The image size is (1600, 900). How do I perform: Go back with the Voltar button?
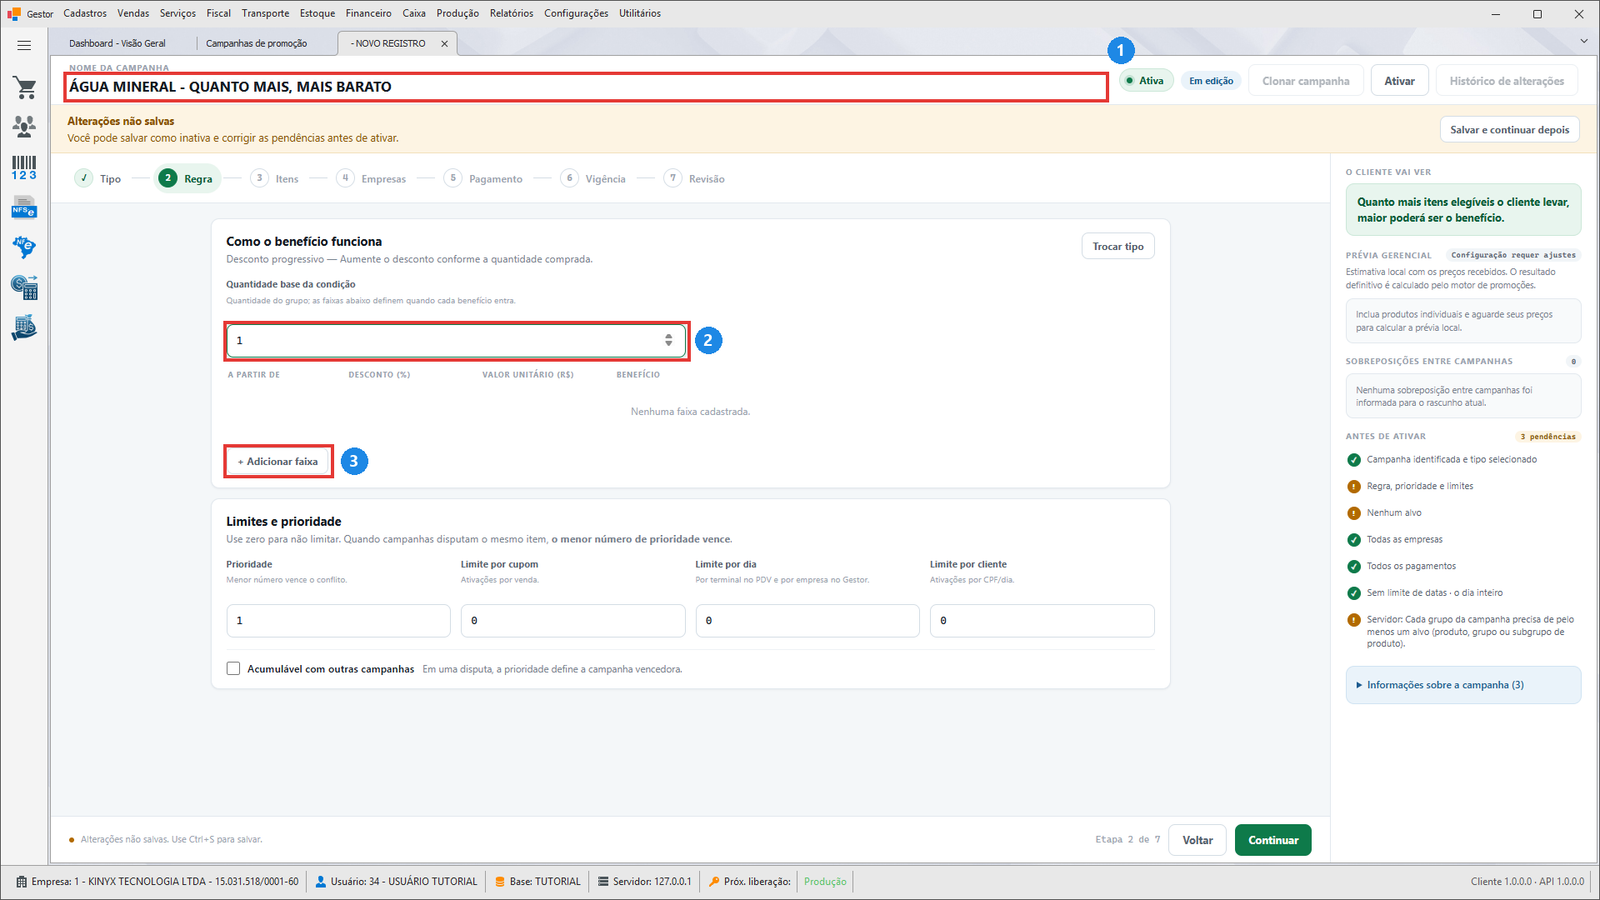(x=1198, y=840)
